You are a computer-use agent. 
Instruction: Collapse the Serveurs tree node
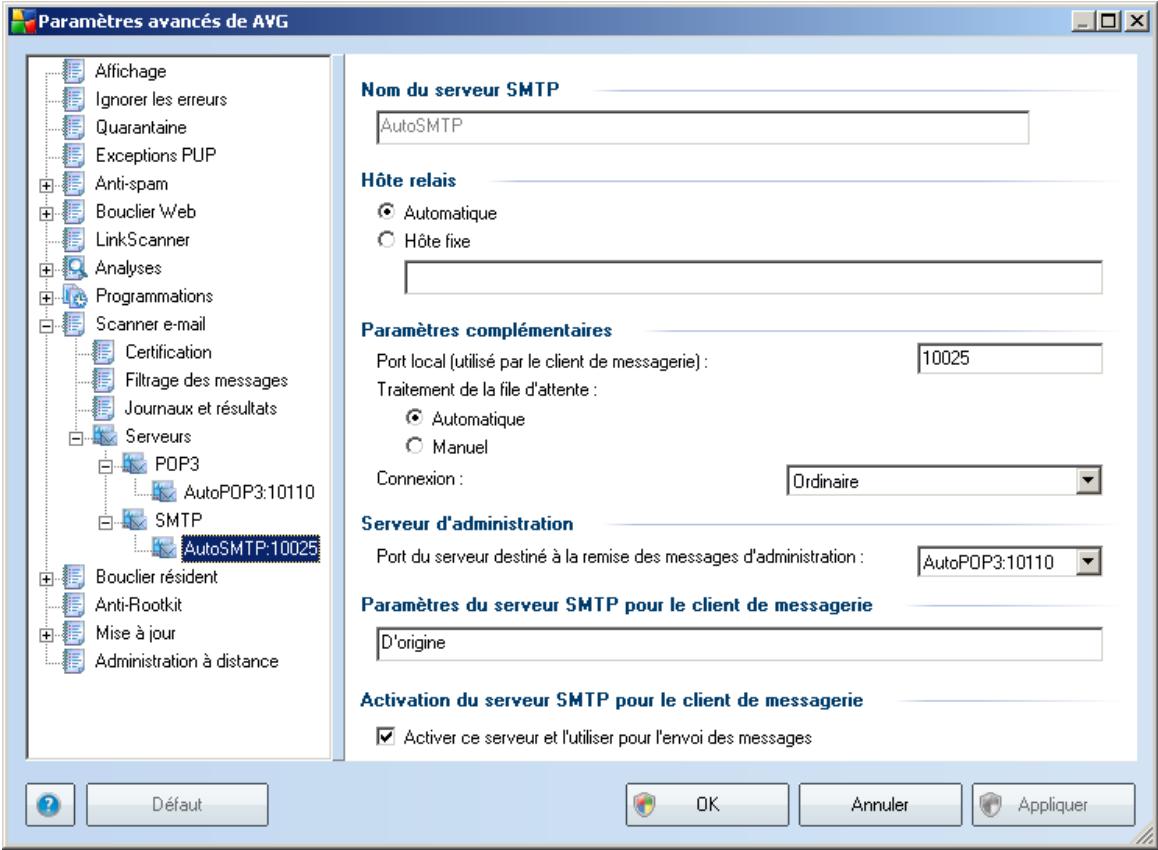click(76, 439)
